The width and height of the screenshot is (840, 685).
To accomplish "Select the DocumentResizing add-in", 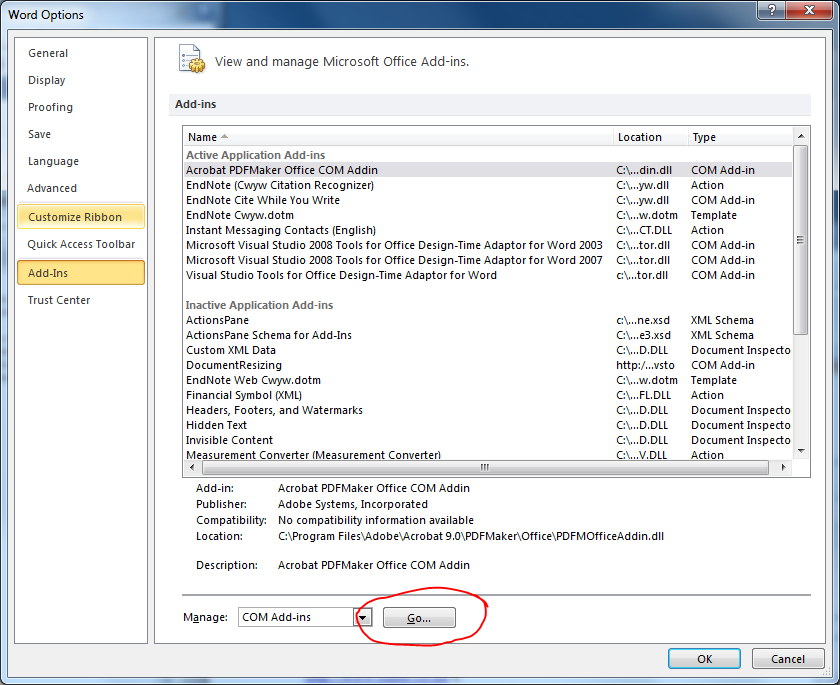I will pos(488,365).
